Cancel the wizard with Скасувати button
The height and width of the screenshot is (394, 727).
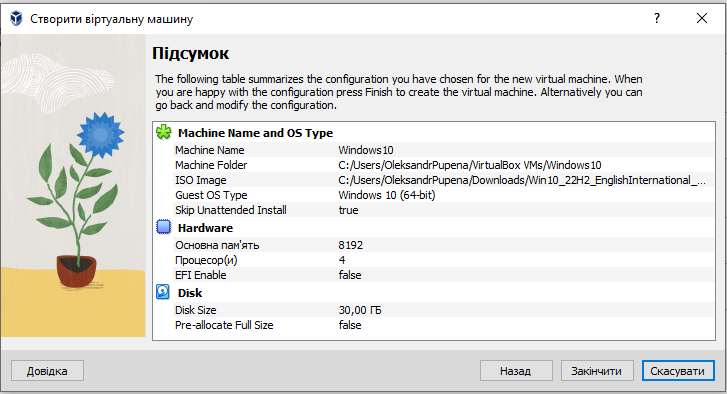(x=678, y=371)
